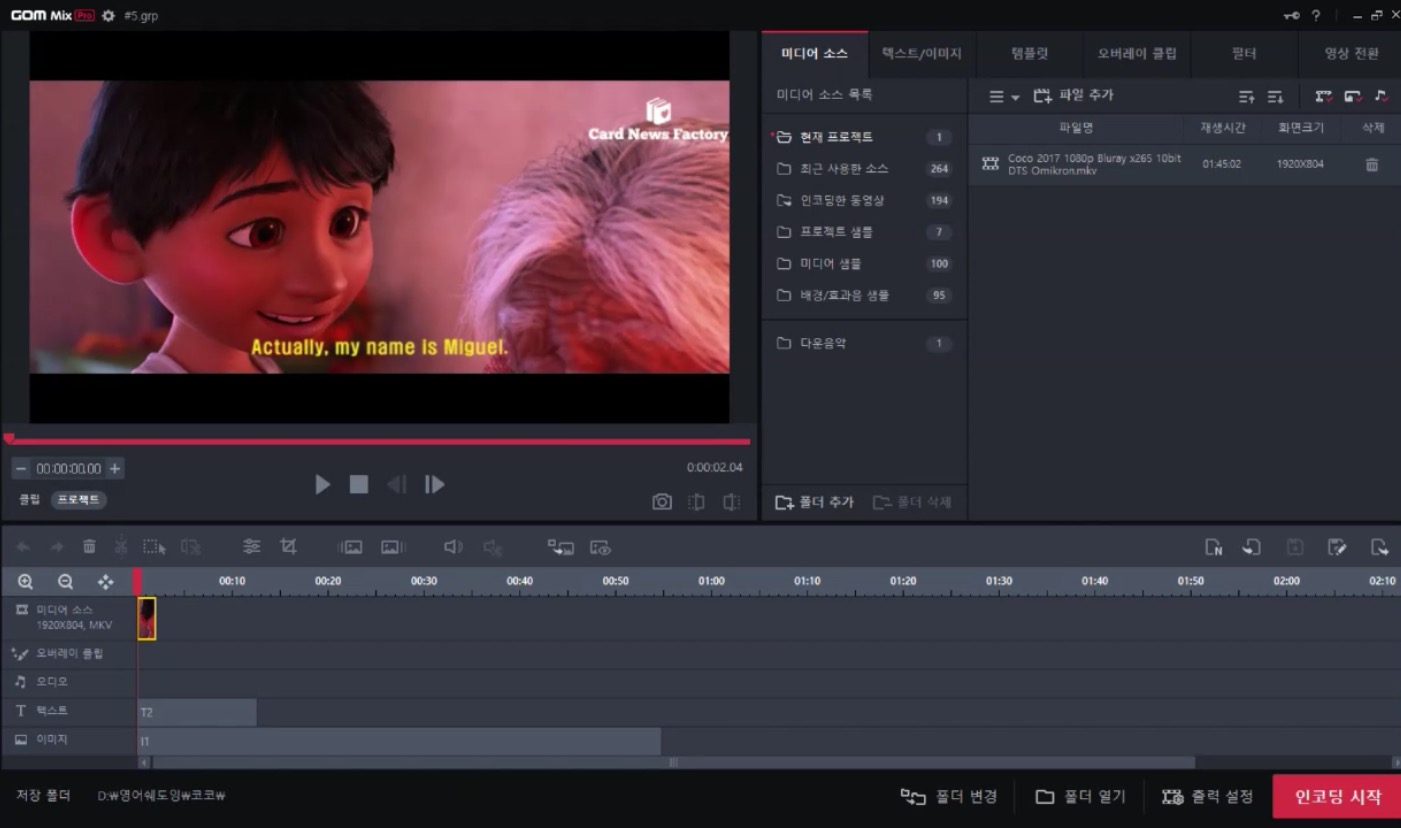Image resolution: width=1401 pixels, height=828 pixels.
Task: Click the red preview seek bar
Action: 378,441
